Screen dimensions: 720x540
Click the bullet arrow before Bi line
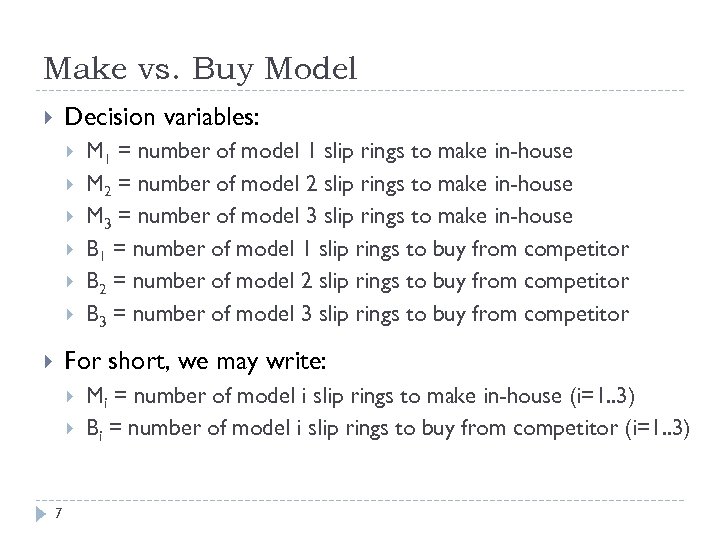pyautogui.click(x=73, y=428)
